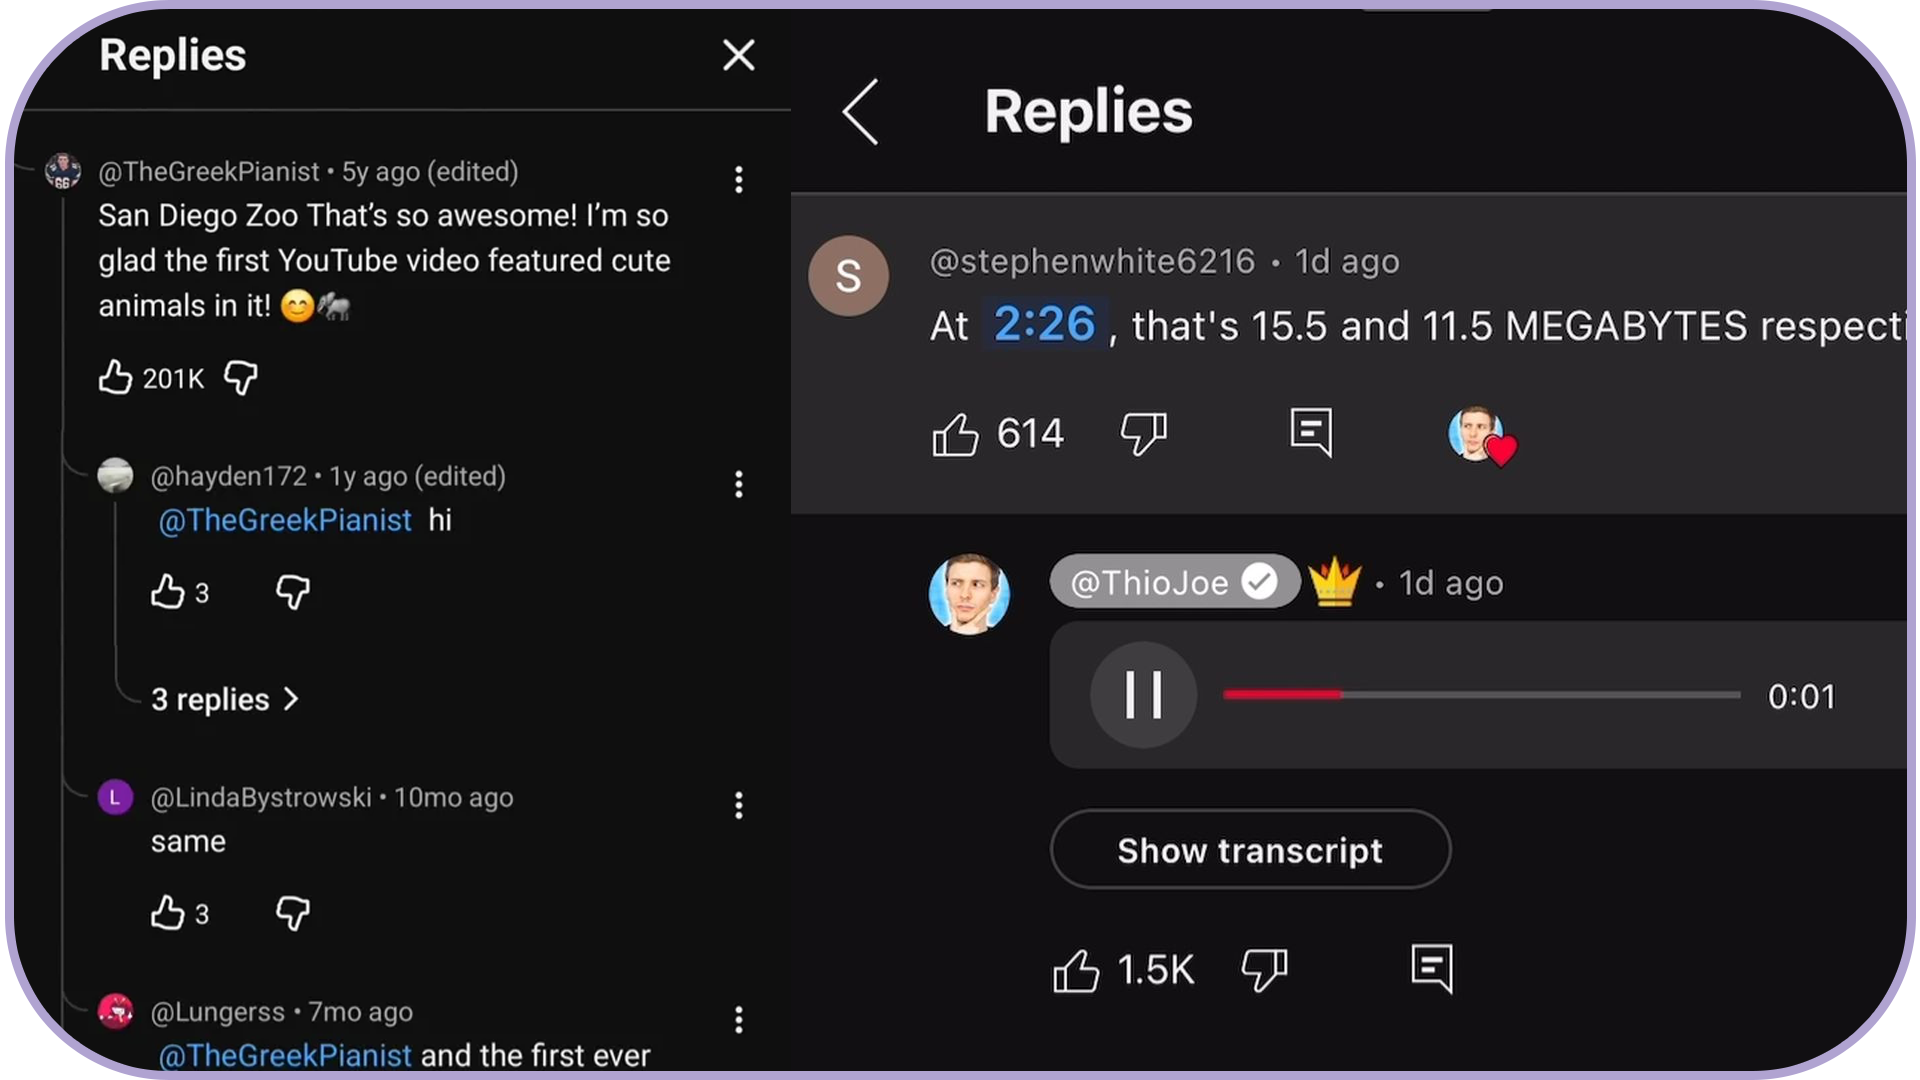Like TheGreekPianist's San Diego Zoo comment
The width and height of the screenshot is (1920, 1080).
coord(116,377)
